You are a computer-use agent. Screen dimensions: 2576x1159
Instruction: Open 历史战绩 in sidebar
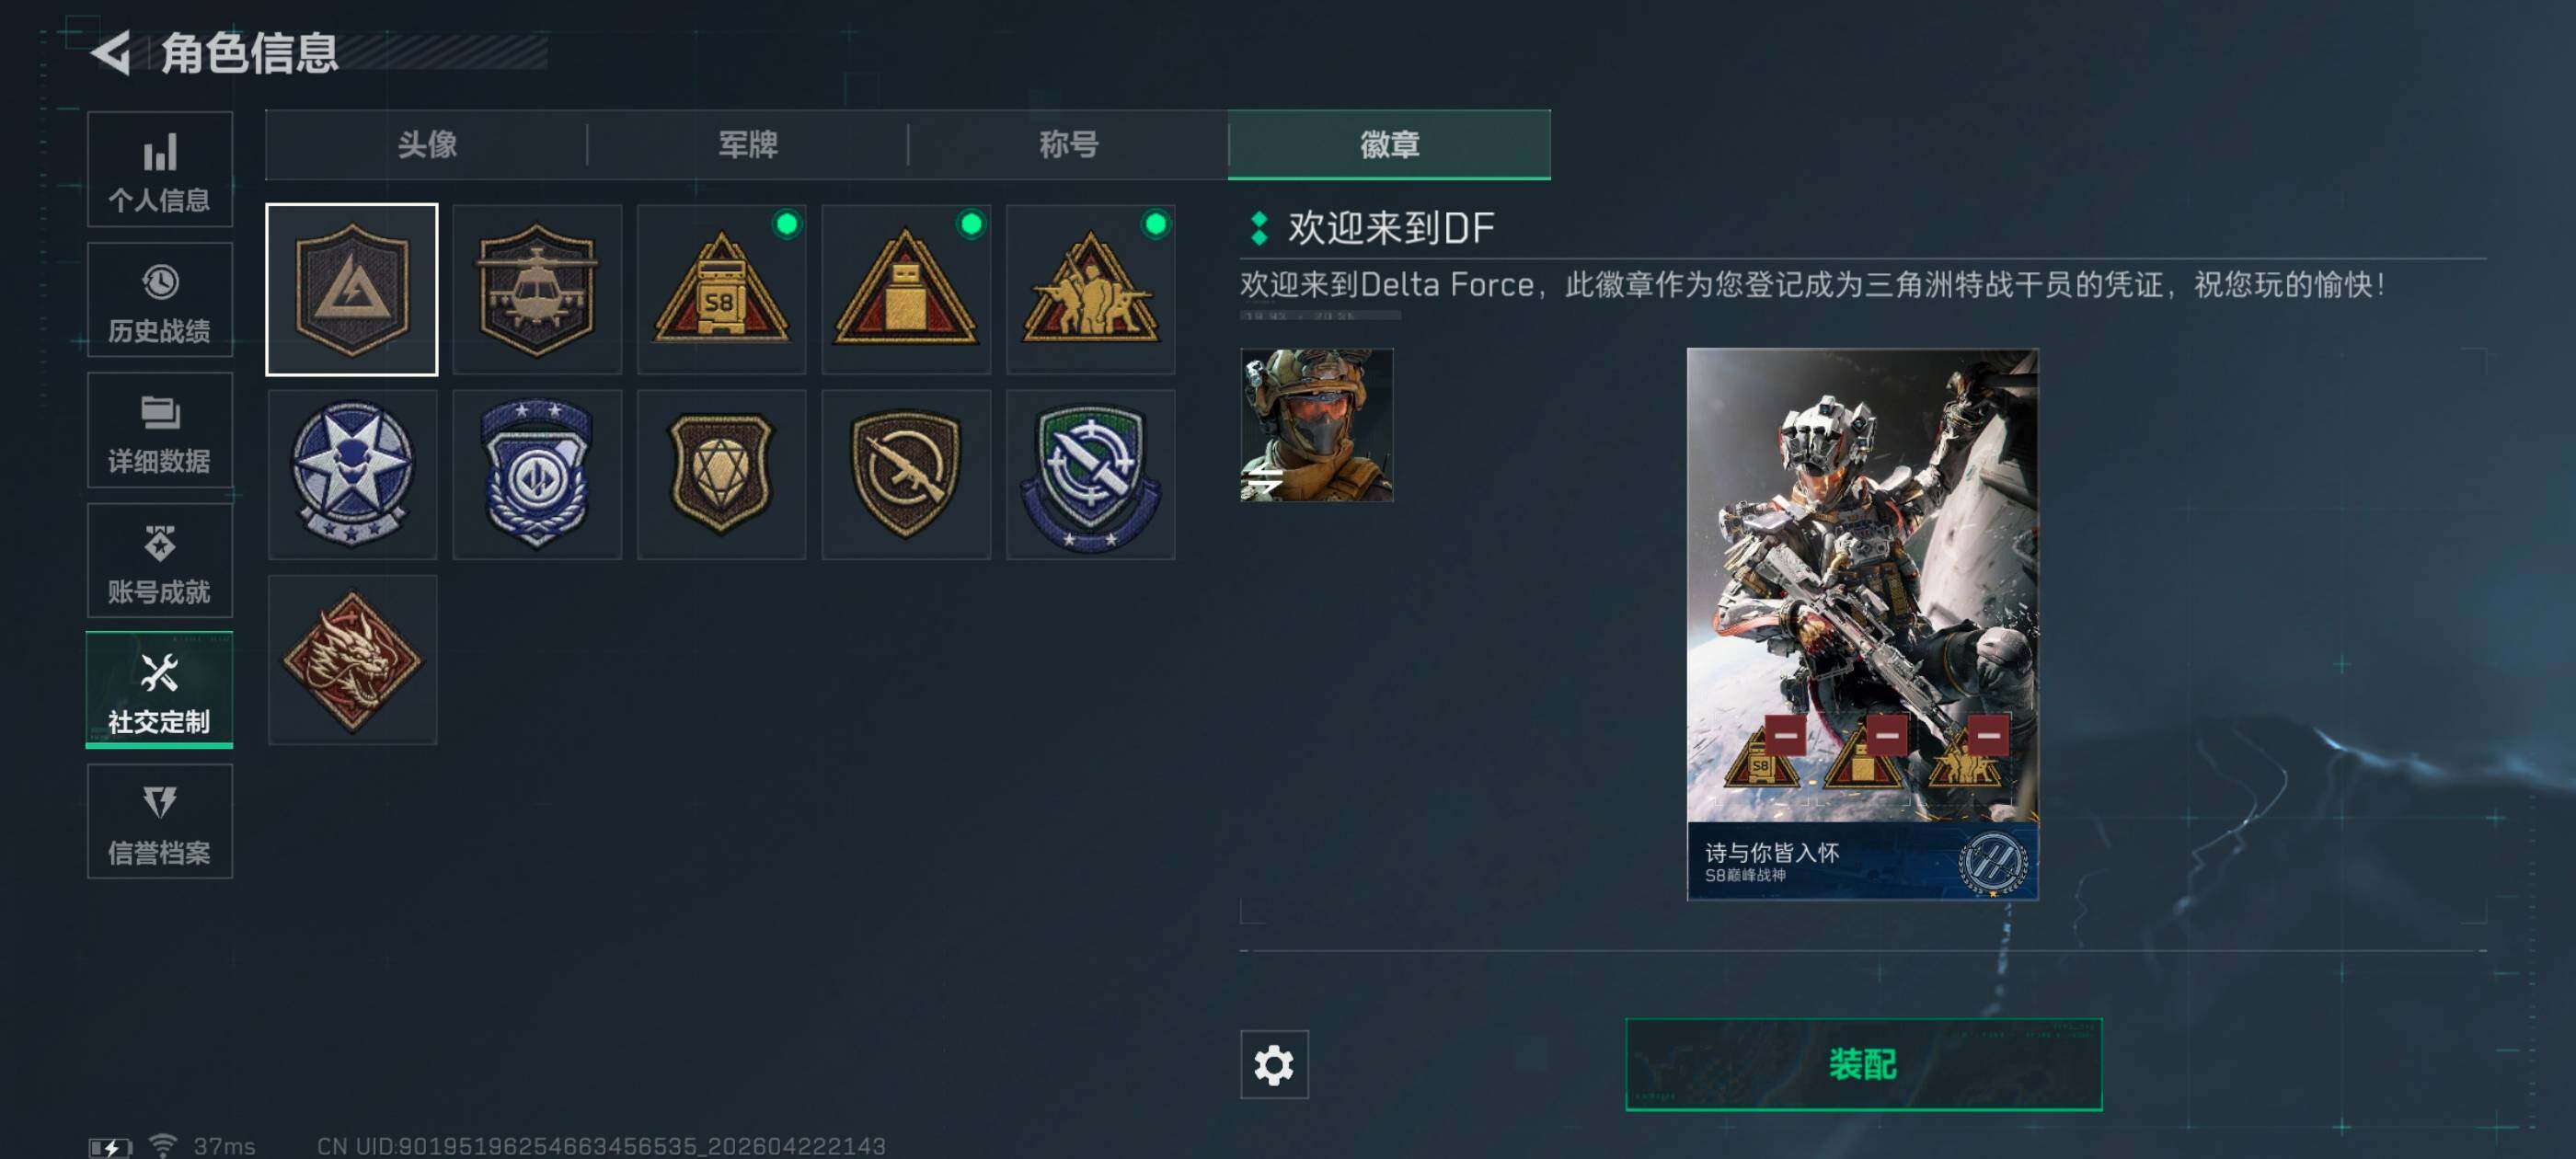[160, 300]
